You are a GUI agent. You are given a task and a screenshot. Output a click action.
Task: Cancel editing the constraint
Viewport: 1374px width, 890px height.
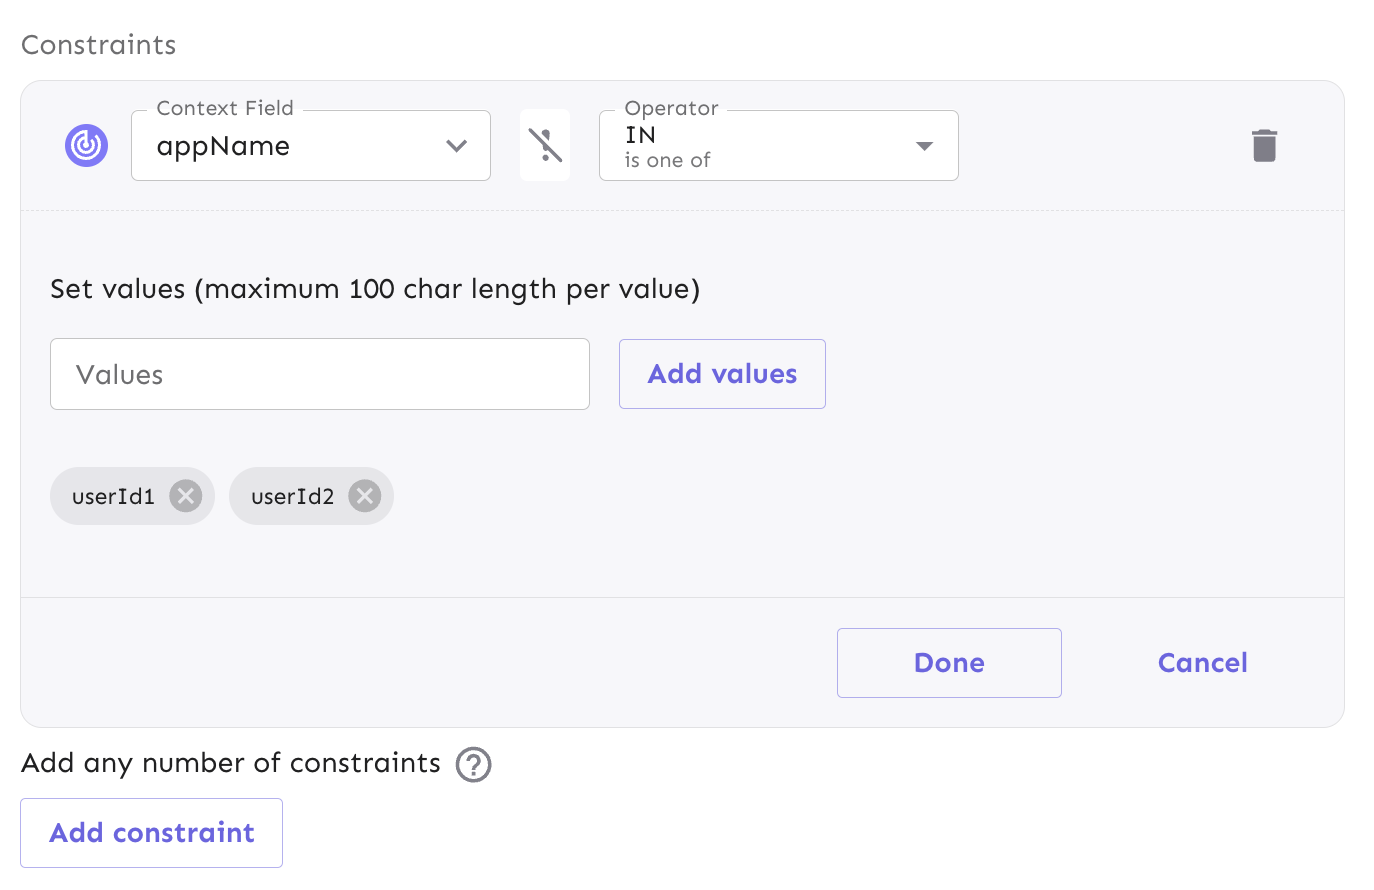[1201, 662]
